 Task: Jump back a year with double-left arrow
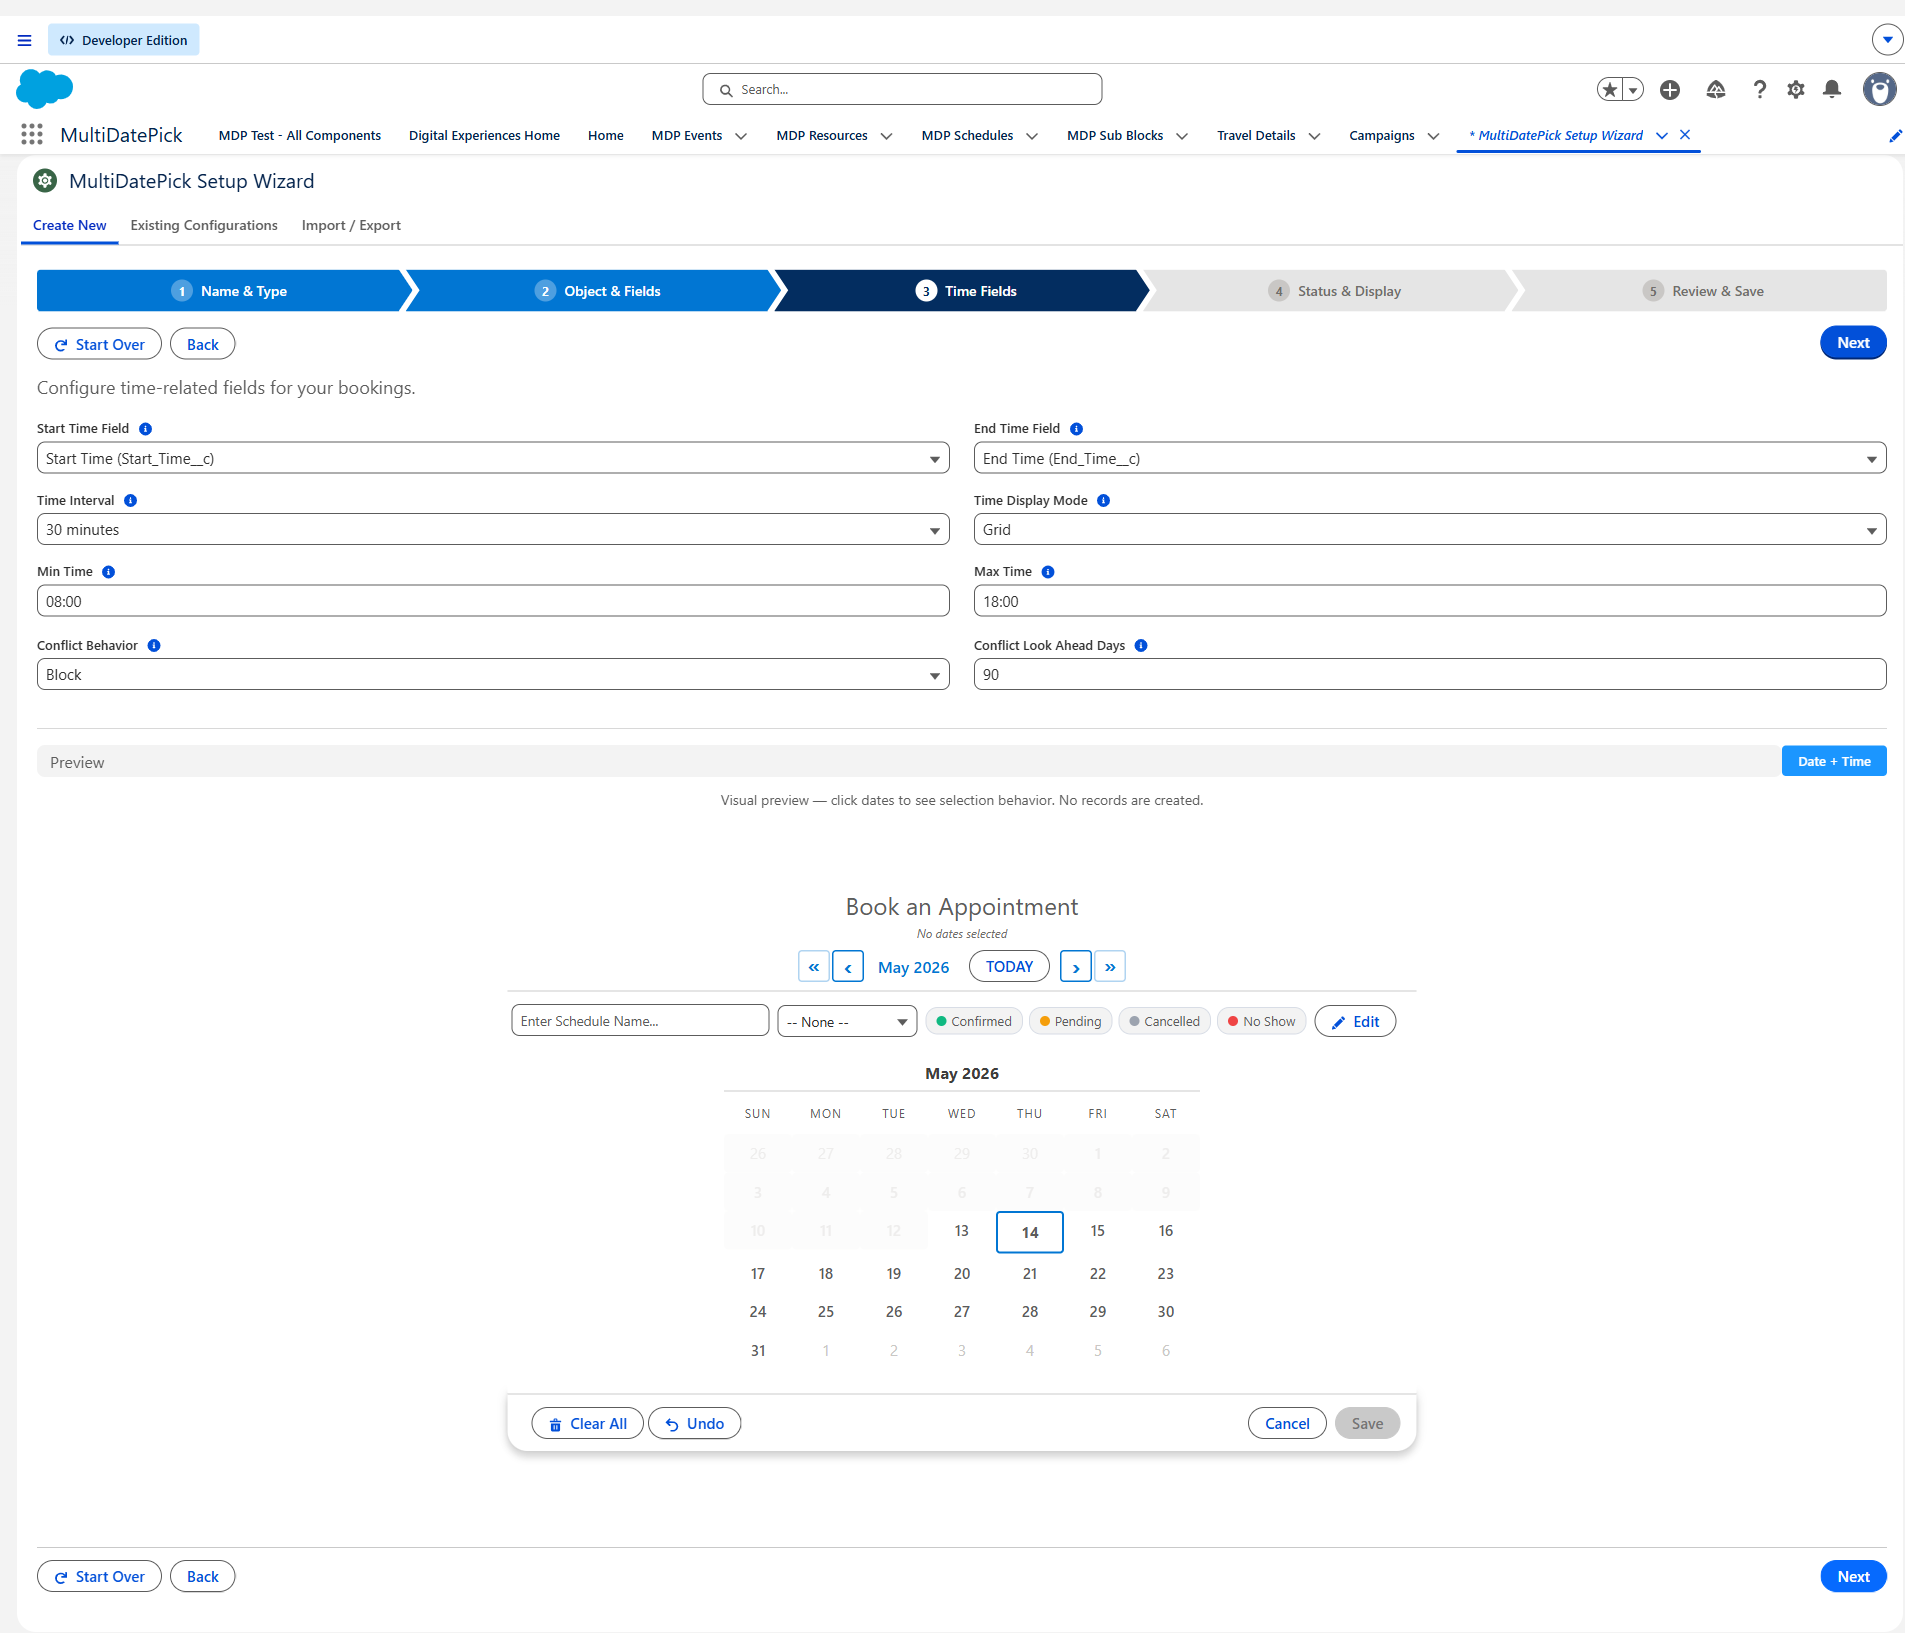pos(814,967)
